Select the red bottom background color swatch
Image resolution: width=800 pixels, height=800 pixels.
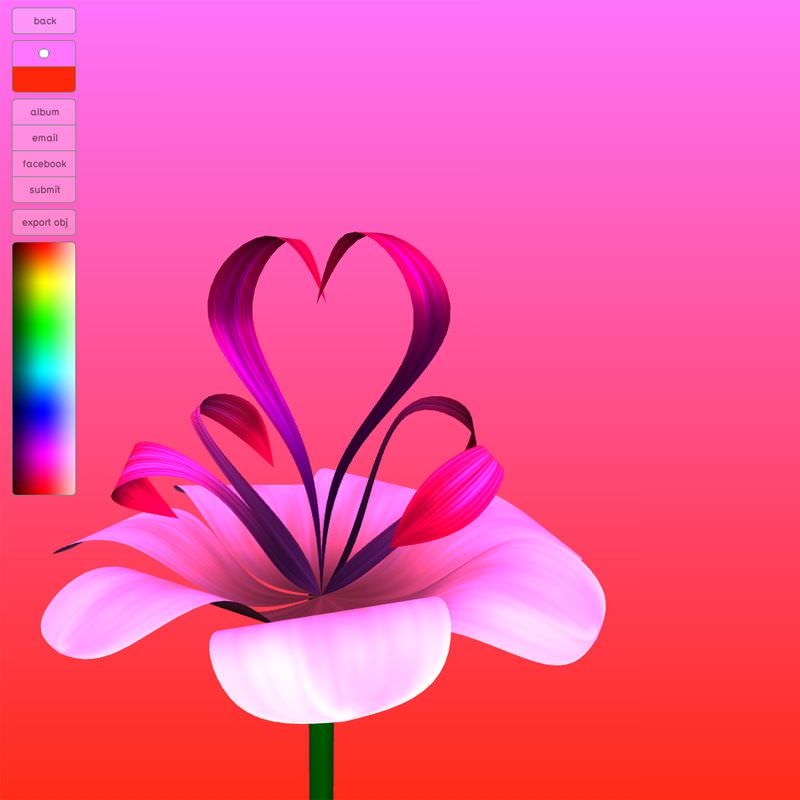(44, 79)
